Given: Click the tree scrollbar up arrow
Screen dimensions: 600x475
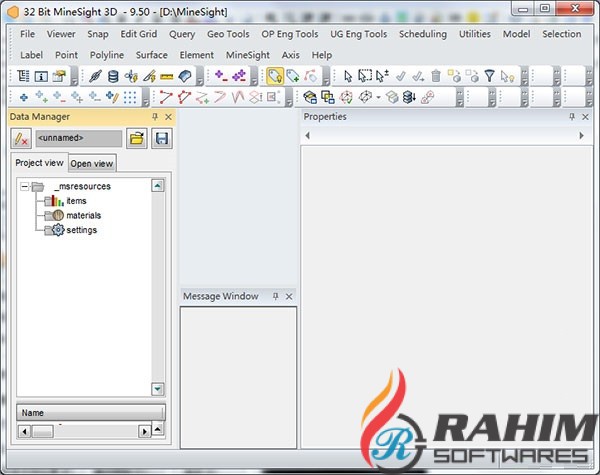Looking at the screenshot, I should click(x=158, y=186).
